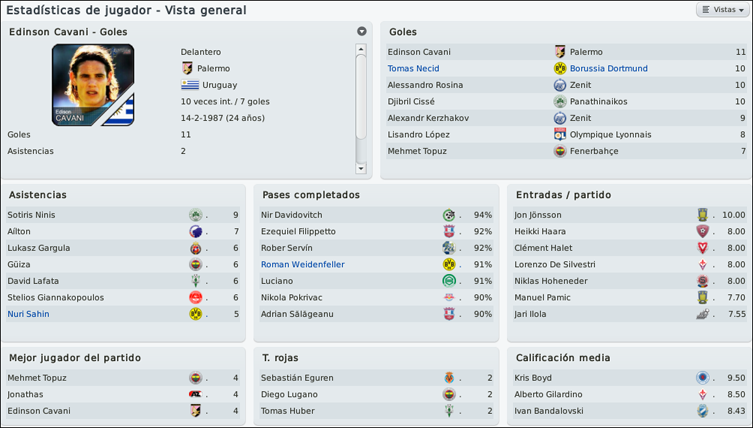Click the club badge beside Jonathas
Viewport: 753px width, 428px height.
[x=195, y=394]
